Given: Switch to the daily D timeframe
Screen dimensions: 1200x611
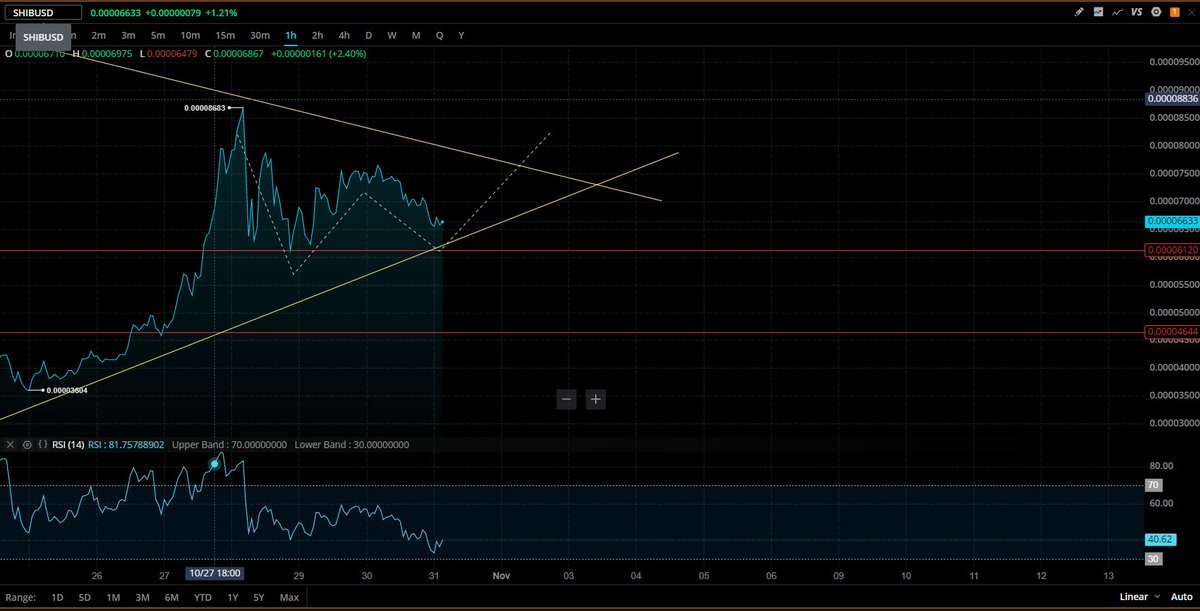Looking at the screenshot, I should (x=368, y=35).
